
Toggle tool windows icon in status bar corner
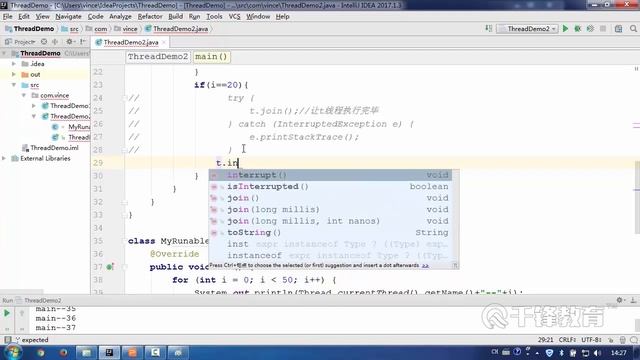(7, 340)
